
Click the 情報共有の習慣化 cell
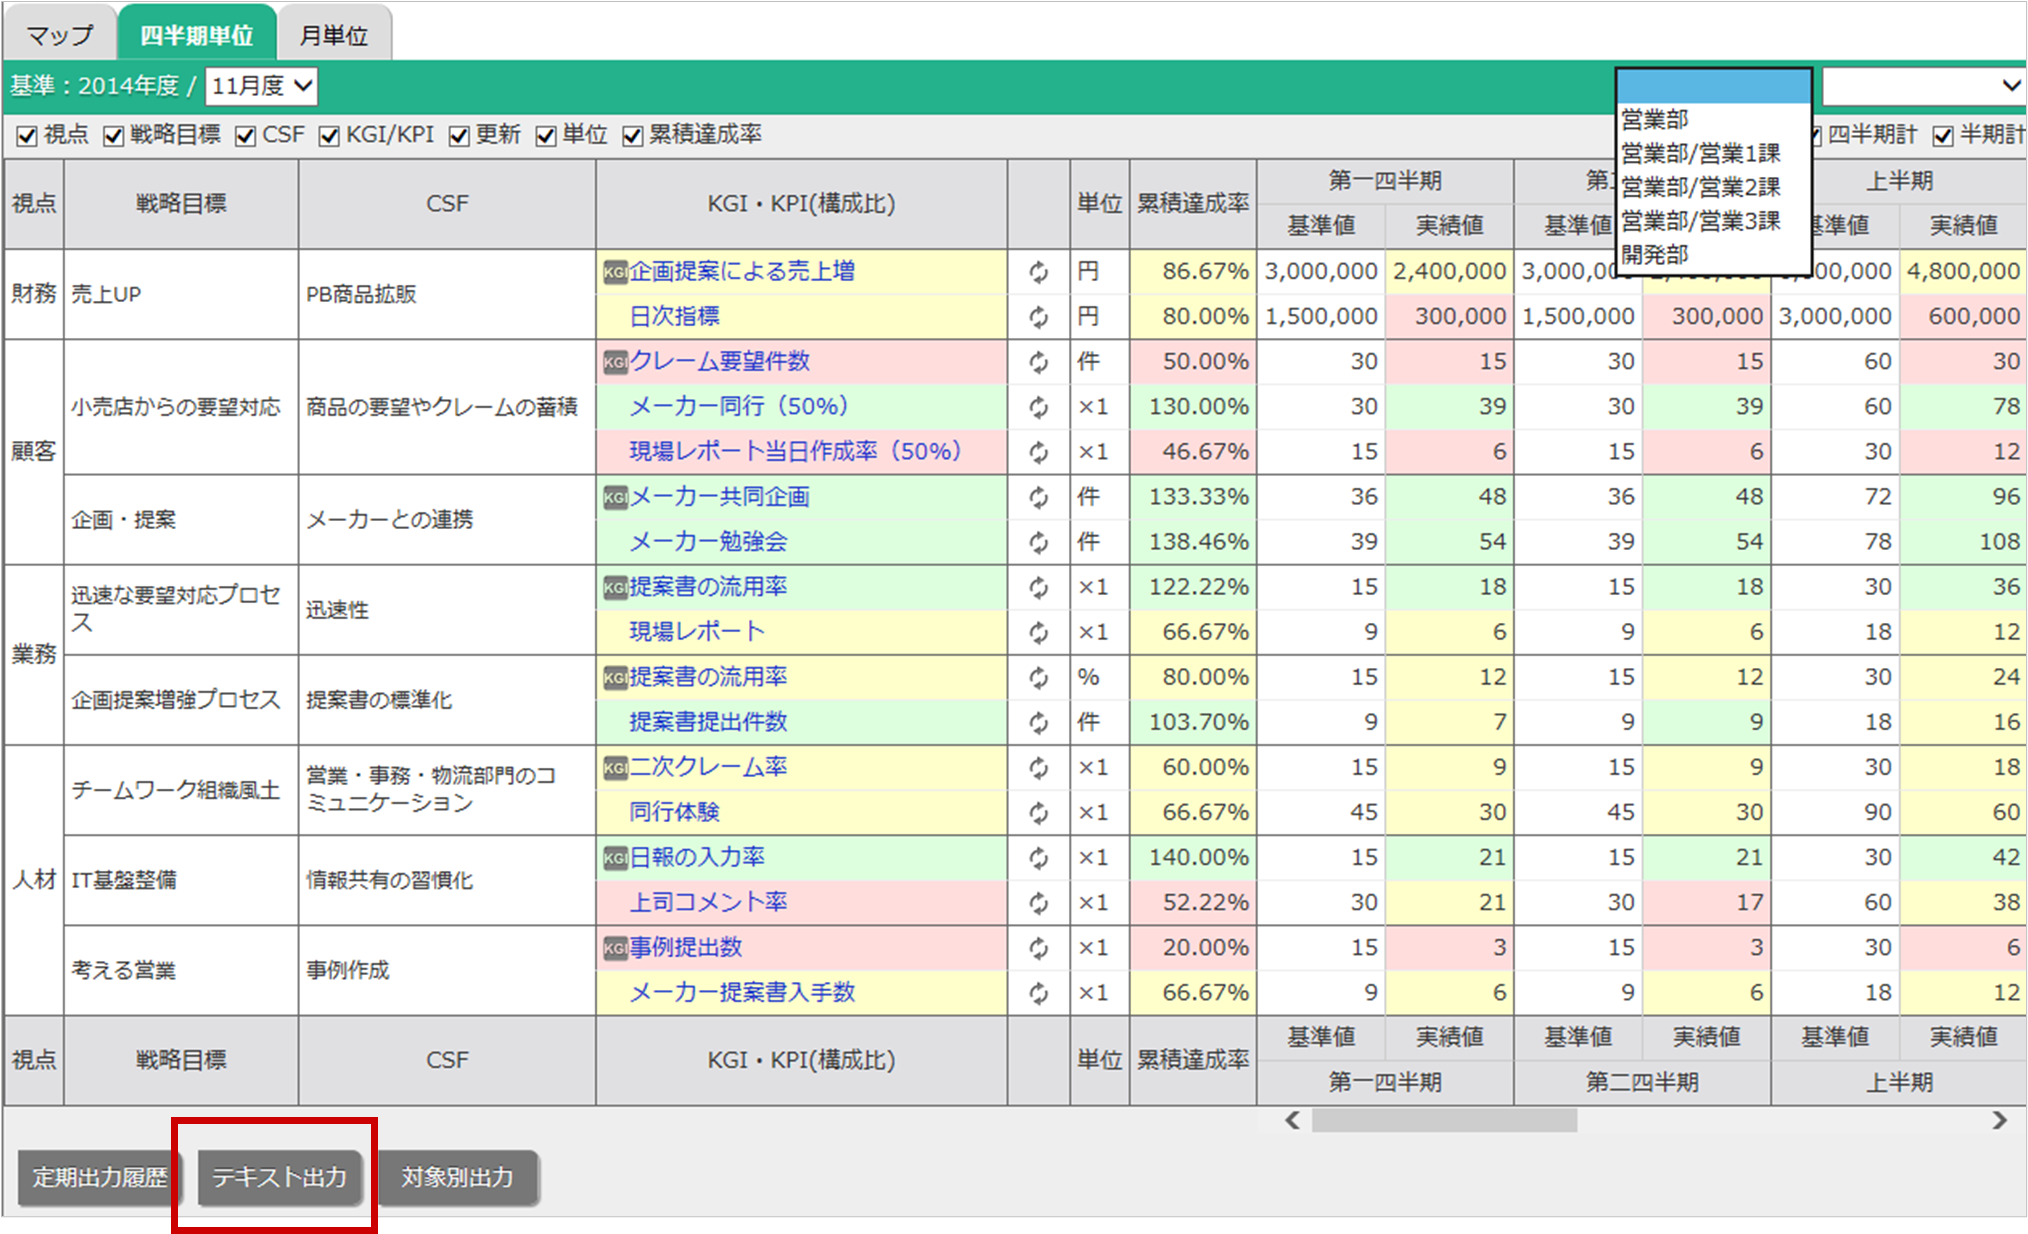[447, 880]
